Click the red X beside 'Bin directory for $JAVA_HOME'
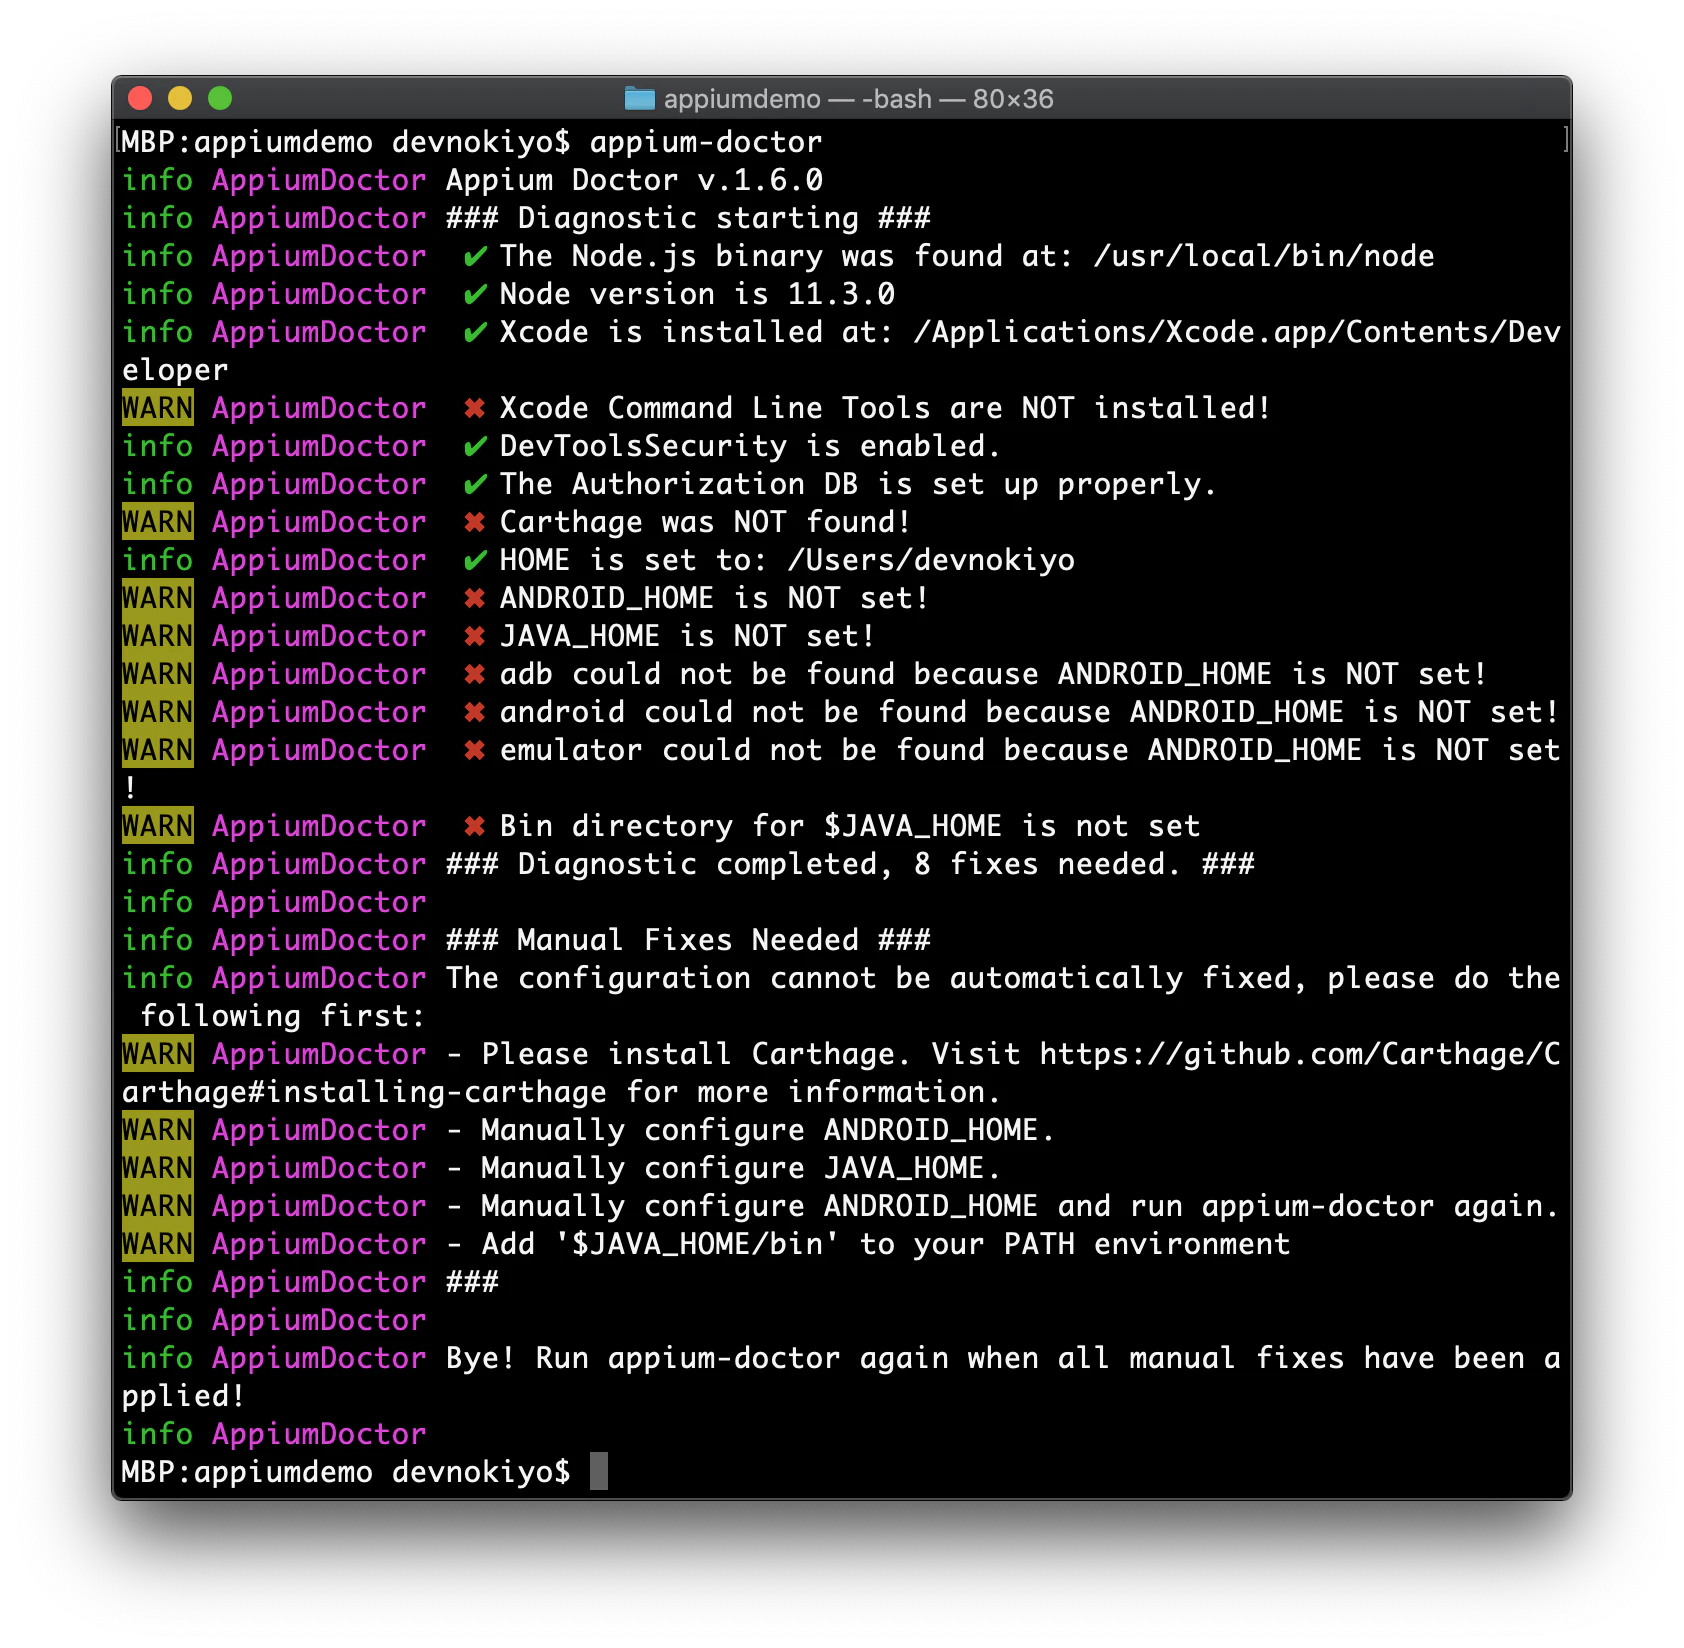 click(x=475, y=826)
